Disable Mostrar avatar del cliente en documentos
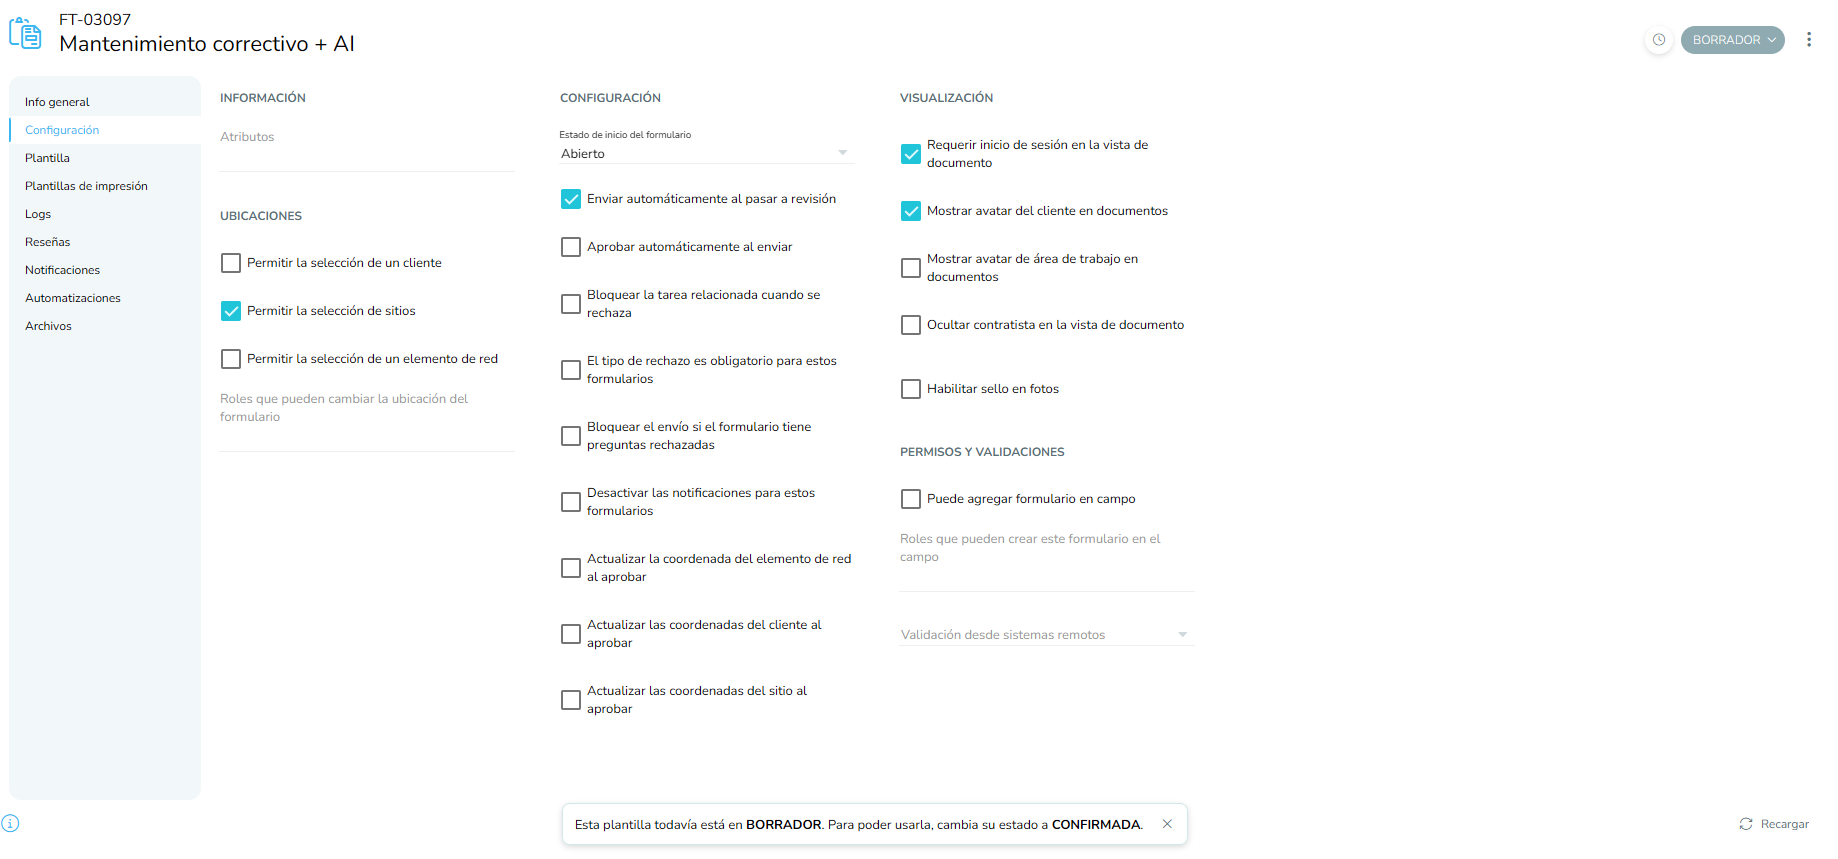1838x859 pixels. click(x=911, y=211)
